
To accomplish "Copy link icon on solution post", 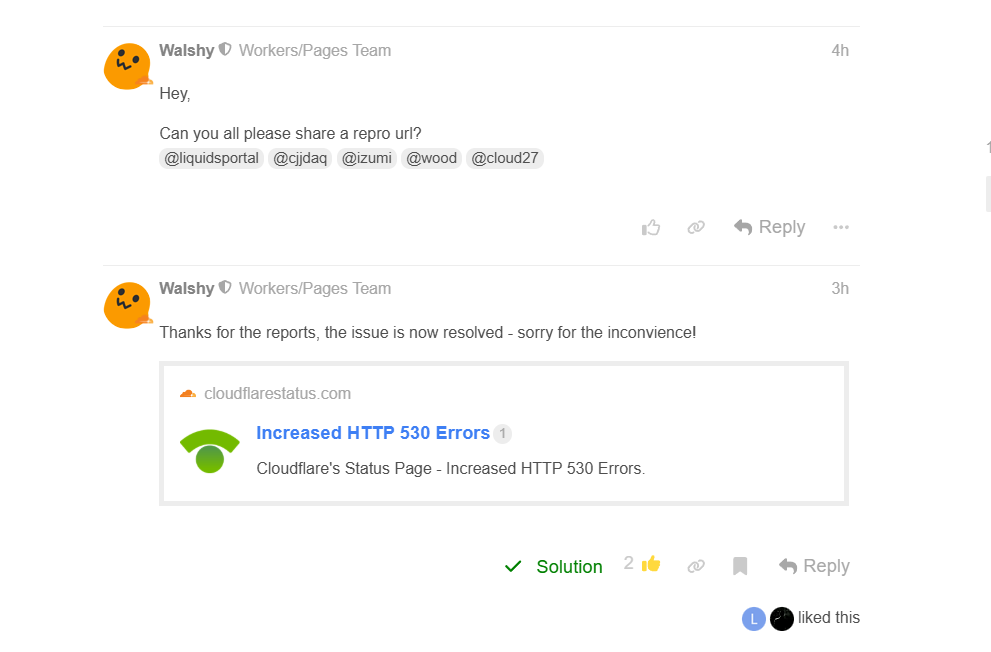I will click(x=696, y=566).
